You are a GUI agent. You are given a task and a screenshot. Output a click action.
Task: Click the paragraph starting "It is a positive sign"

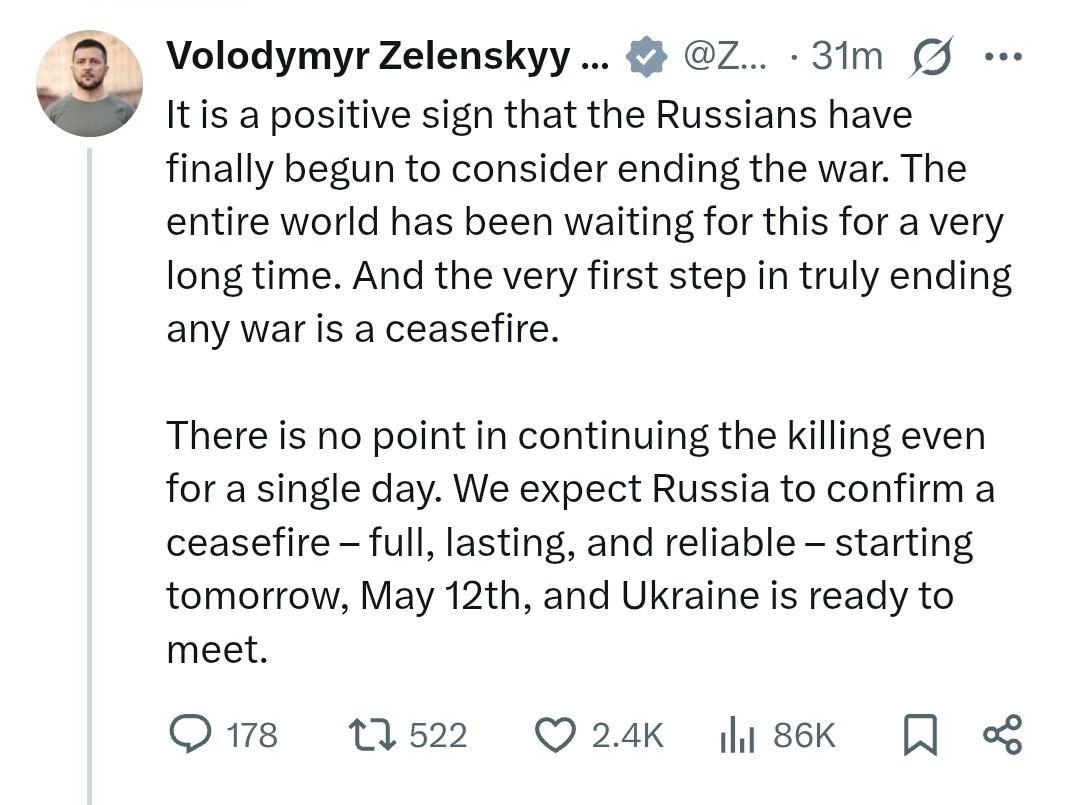(588, 221)
